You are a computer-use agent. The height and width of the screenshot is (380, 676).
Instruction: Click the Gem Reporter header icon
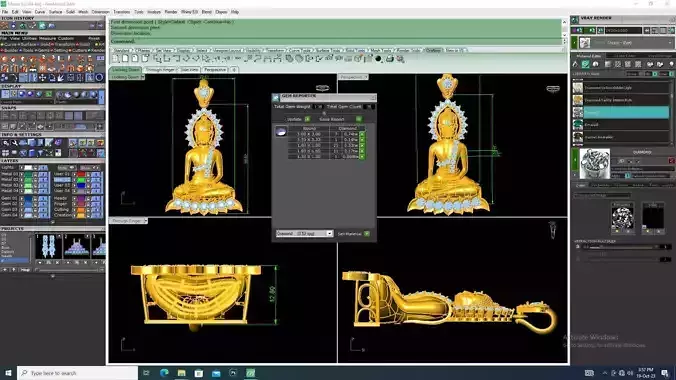click(276, 97)
